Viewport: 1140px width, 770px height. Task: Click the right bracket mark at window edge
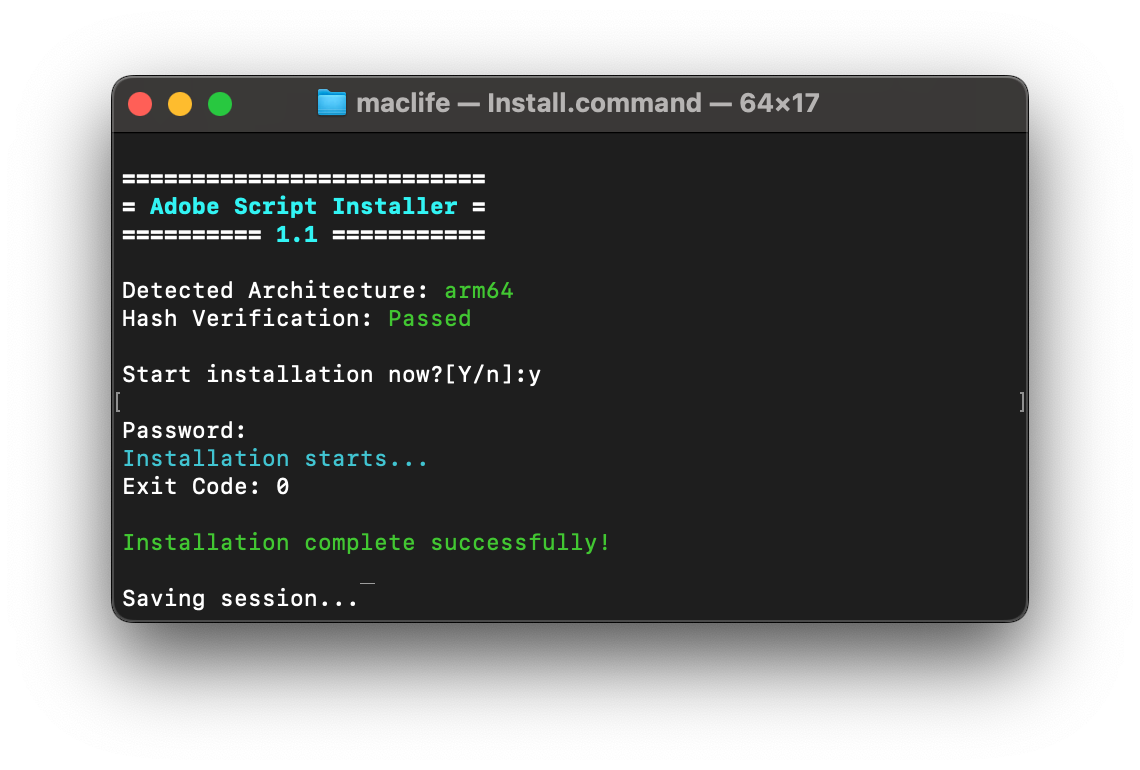pyautogui.click(x=1021, y=402)
